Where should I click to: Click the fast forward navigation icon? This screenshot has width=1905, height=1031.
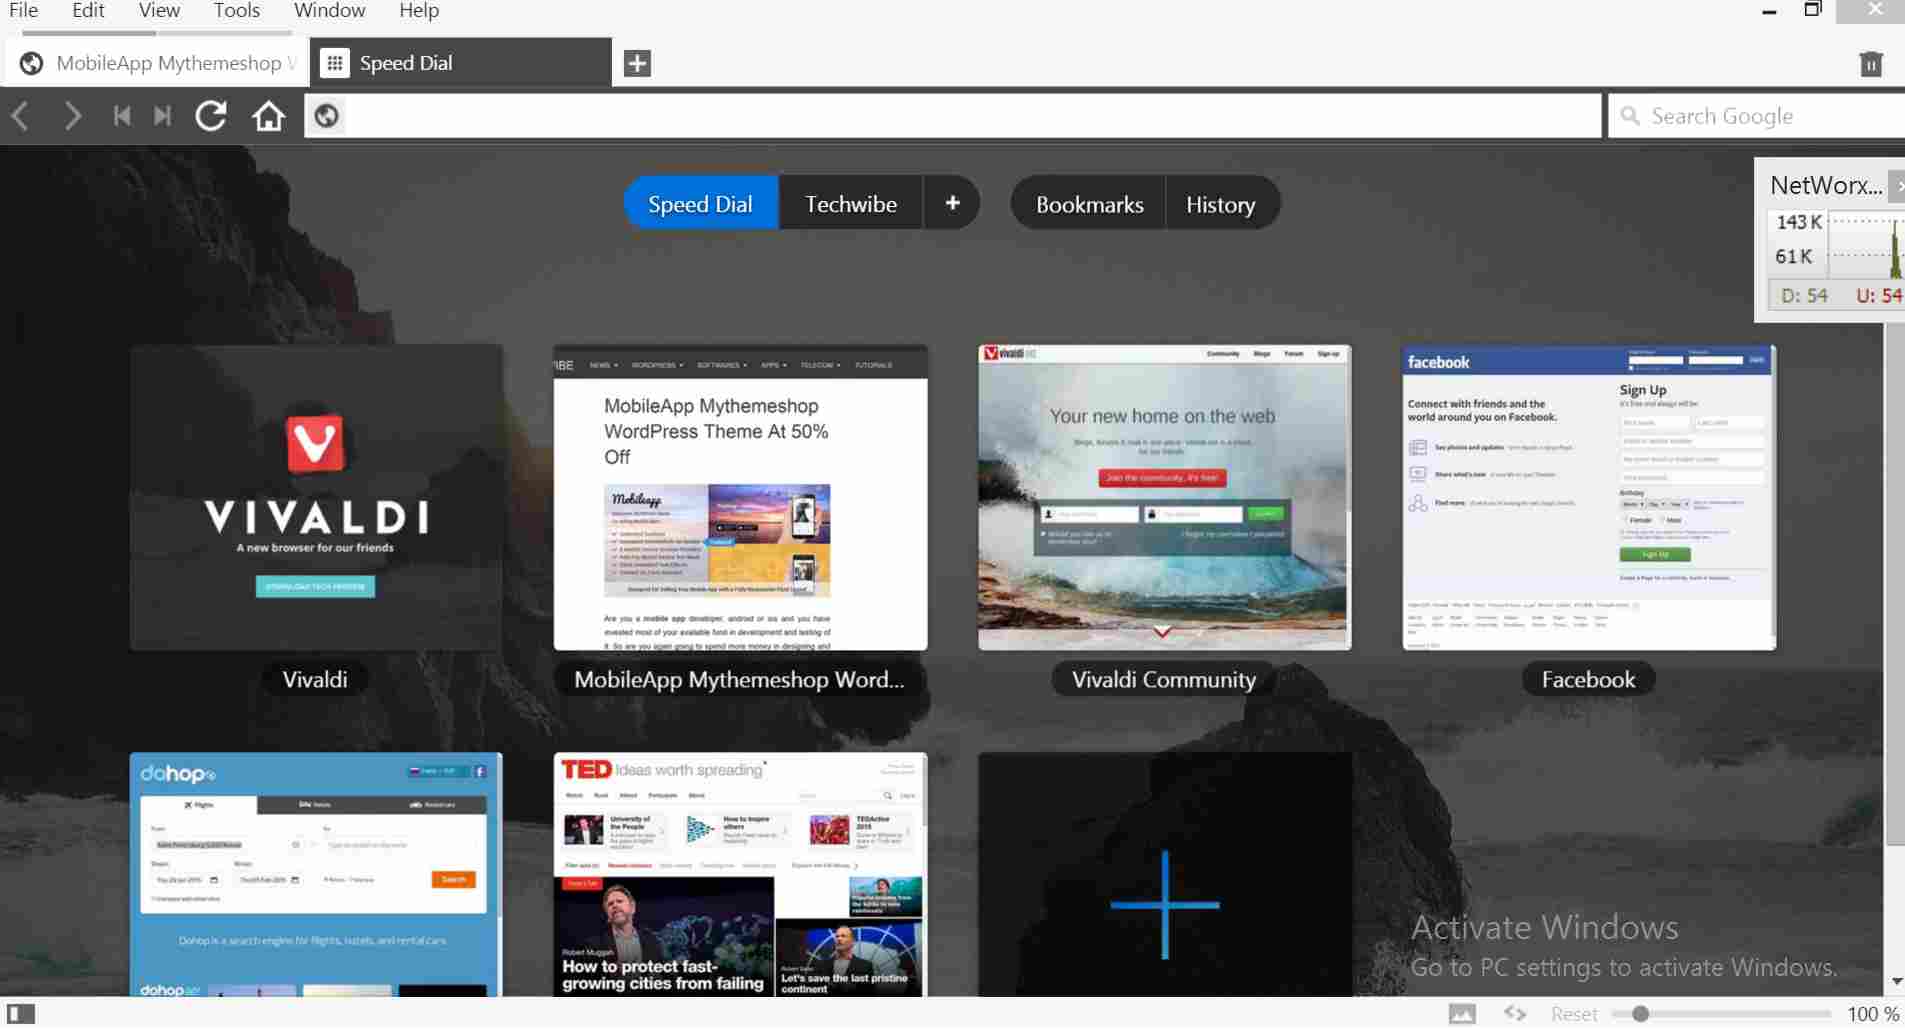(x=162, y=116)
